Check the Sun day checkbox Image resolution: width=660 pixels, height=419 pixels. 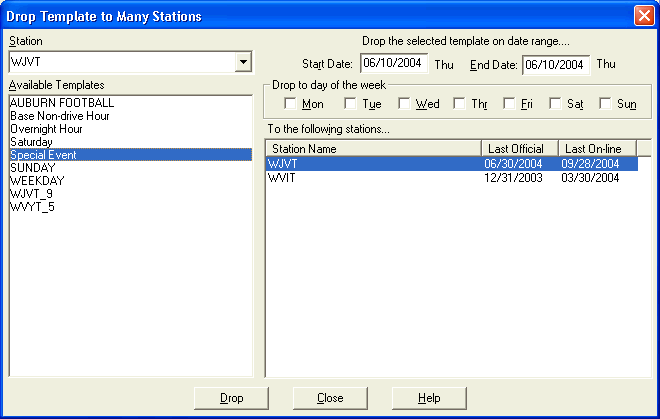coord(605,104)
